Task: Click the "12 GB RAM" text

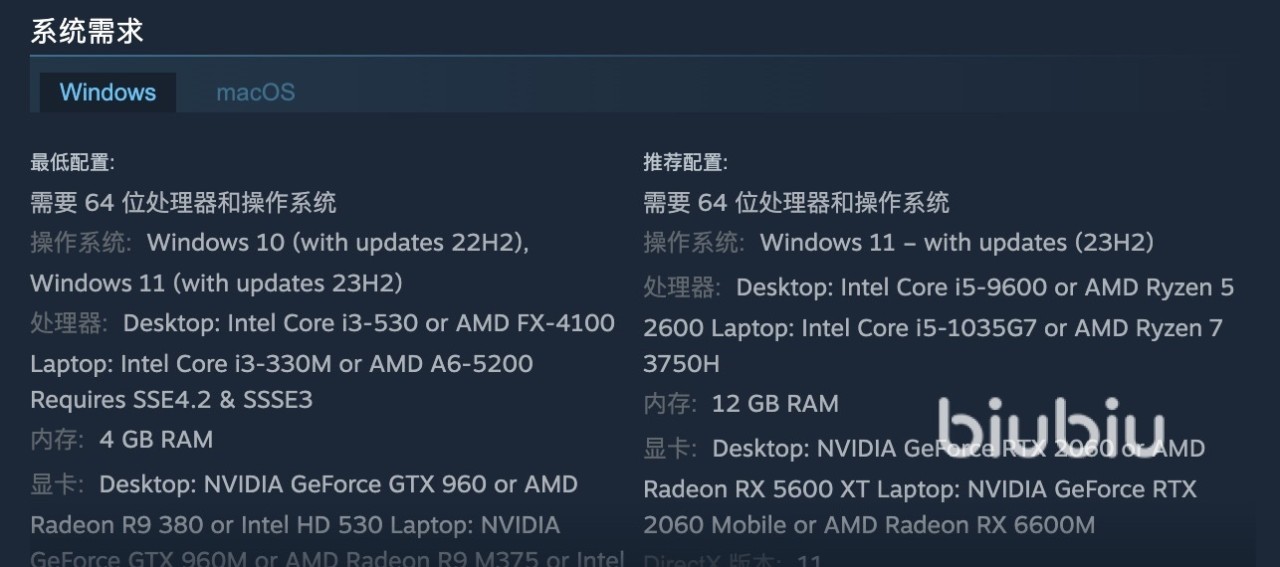Action: (x=775, y=404)
